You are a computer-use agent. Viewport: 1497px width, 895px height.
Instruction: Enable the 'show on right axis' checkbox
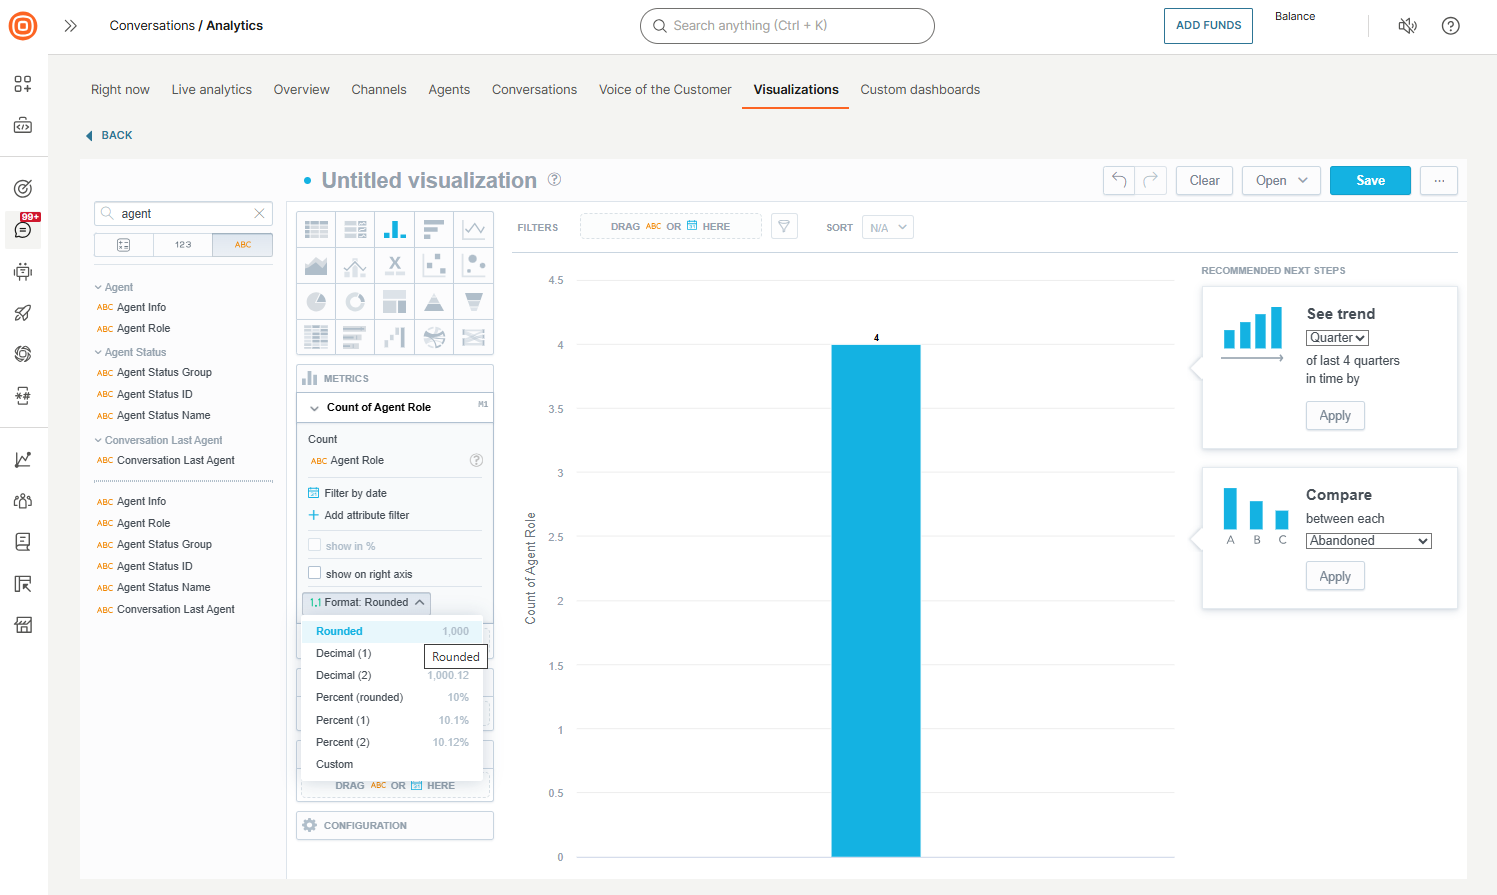point(313,573)
